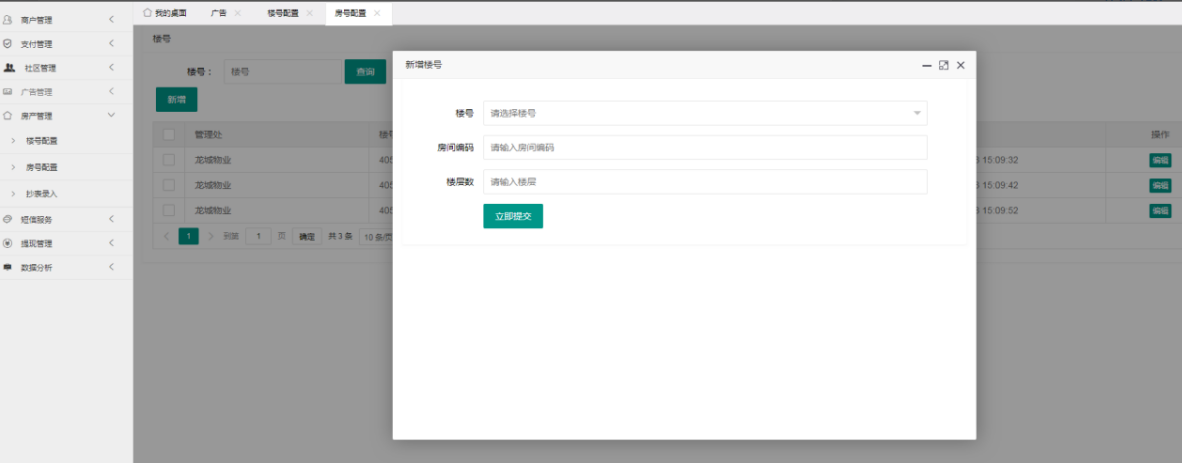Open the 请选择楼号 dropdown
1182x463 pixels.
[x=704, y=113]
